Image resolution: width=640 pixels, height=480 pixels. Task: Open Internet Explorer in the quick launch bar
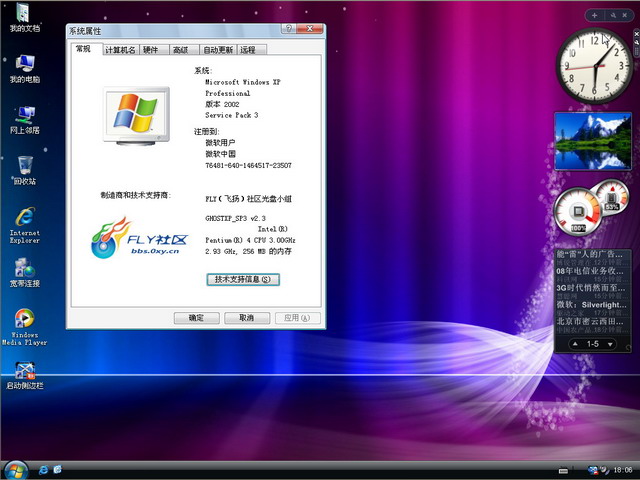pos(43,470)
